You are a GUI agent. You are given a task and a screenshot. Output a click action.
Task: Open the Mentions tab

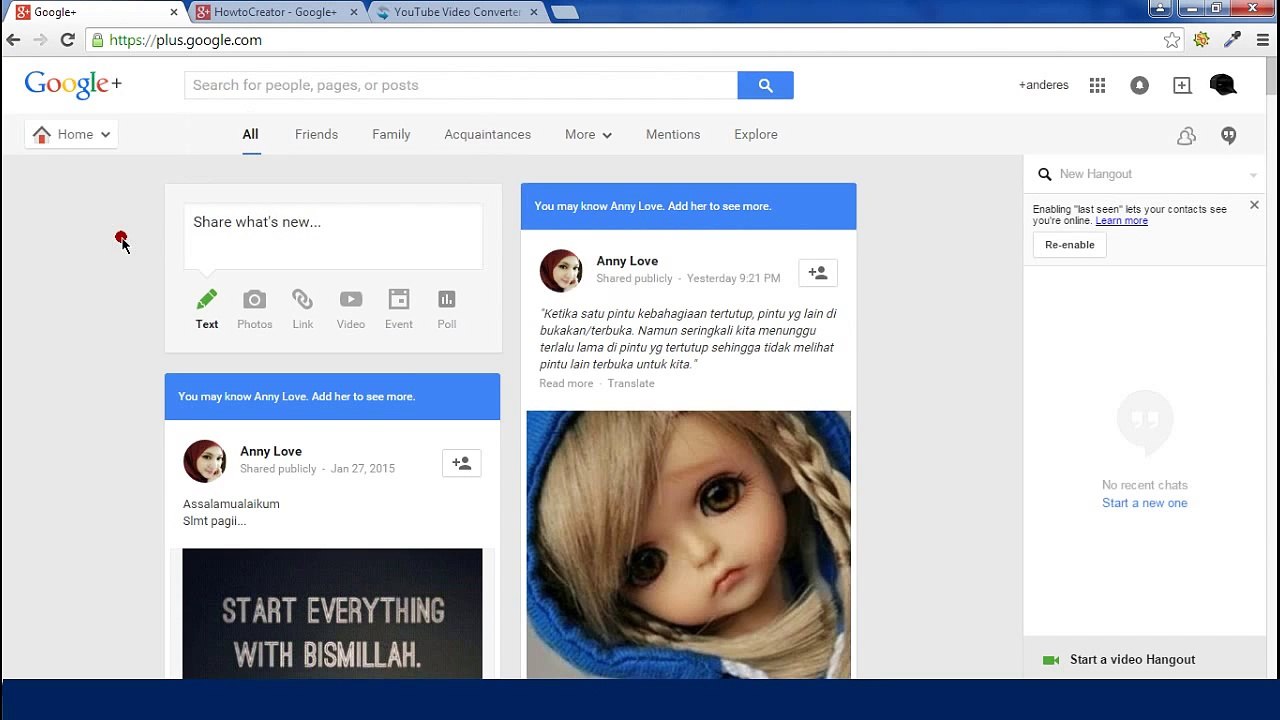(673, 134)
